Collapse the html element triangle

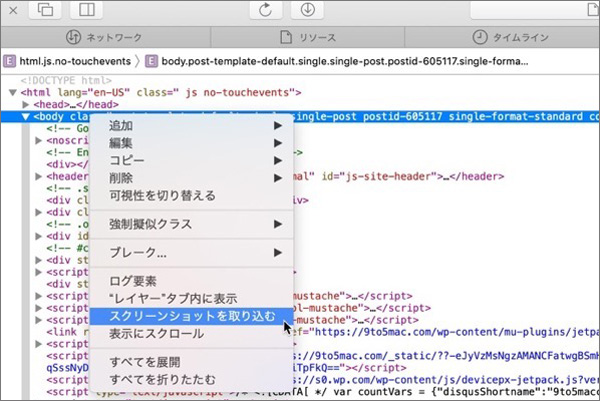tap(12, 93)
